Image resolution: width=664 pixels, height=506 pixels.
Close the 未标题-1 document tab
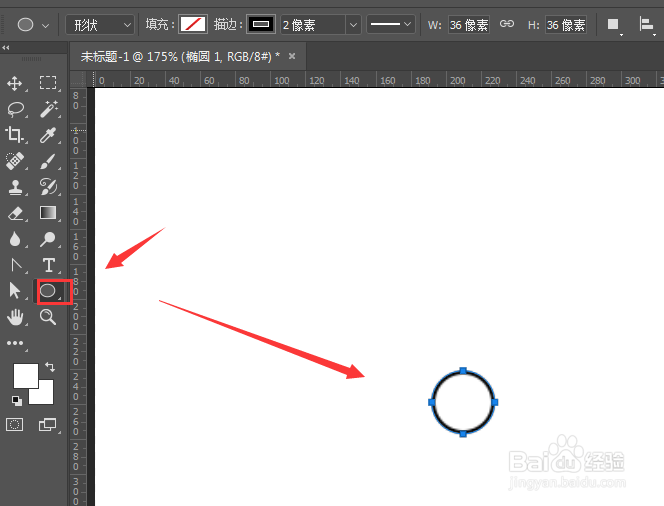292,56
